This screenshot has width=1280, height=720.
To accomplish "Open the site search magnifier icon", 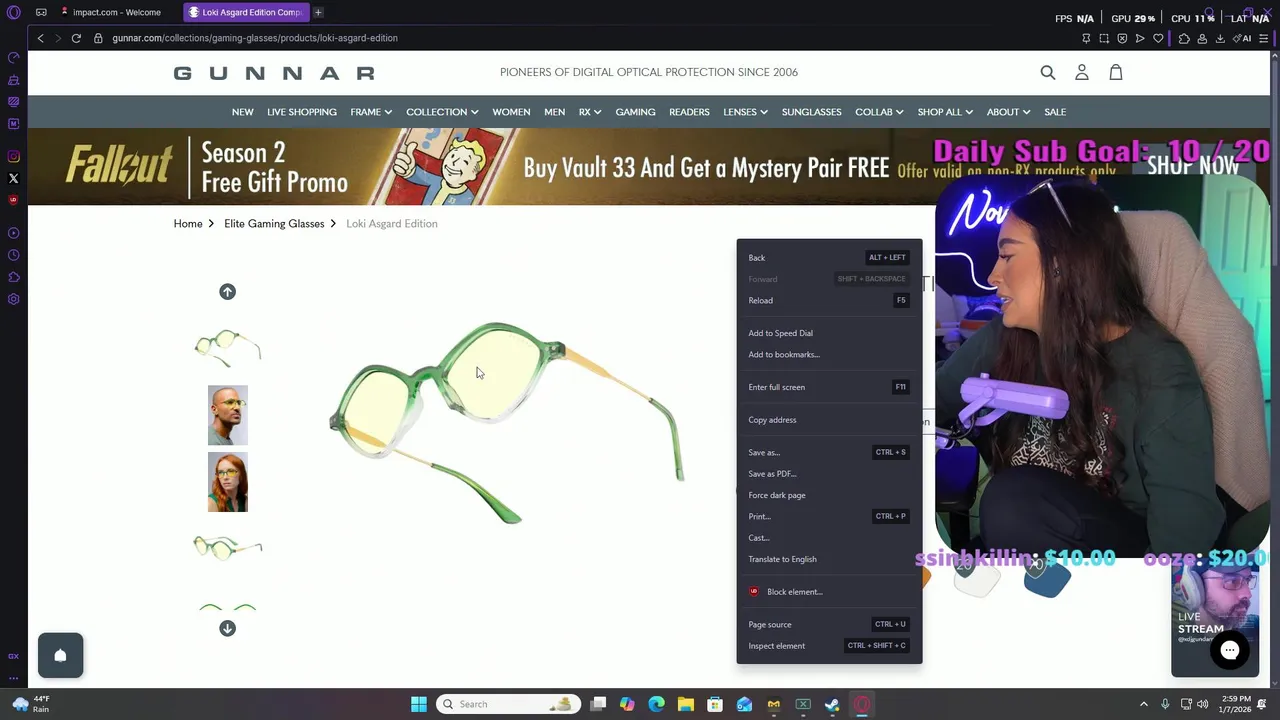I will pyautogui.click(x=1047, y=72).
